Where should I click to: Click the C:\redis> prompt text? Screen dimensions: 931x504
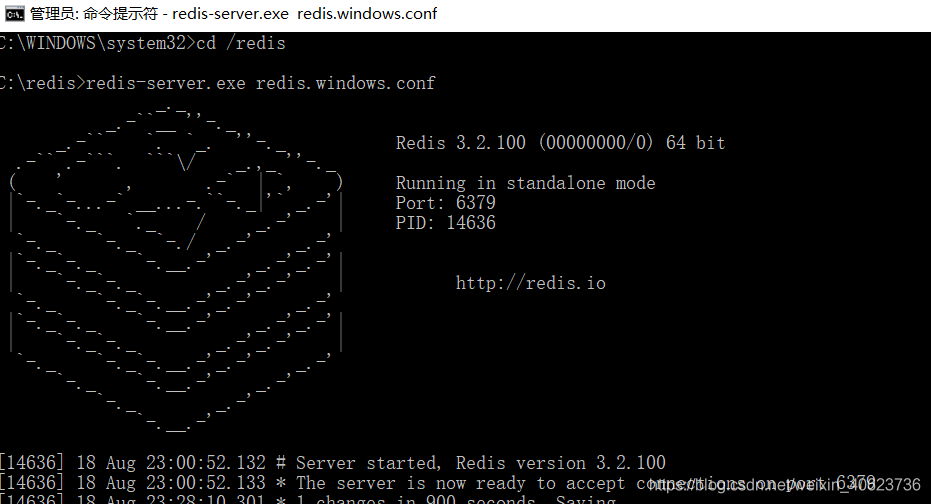(x=42, y=83)
